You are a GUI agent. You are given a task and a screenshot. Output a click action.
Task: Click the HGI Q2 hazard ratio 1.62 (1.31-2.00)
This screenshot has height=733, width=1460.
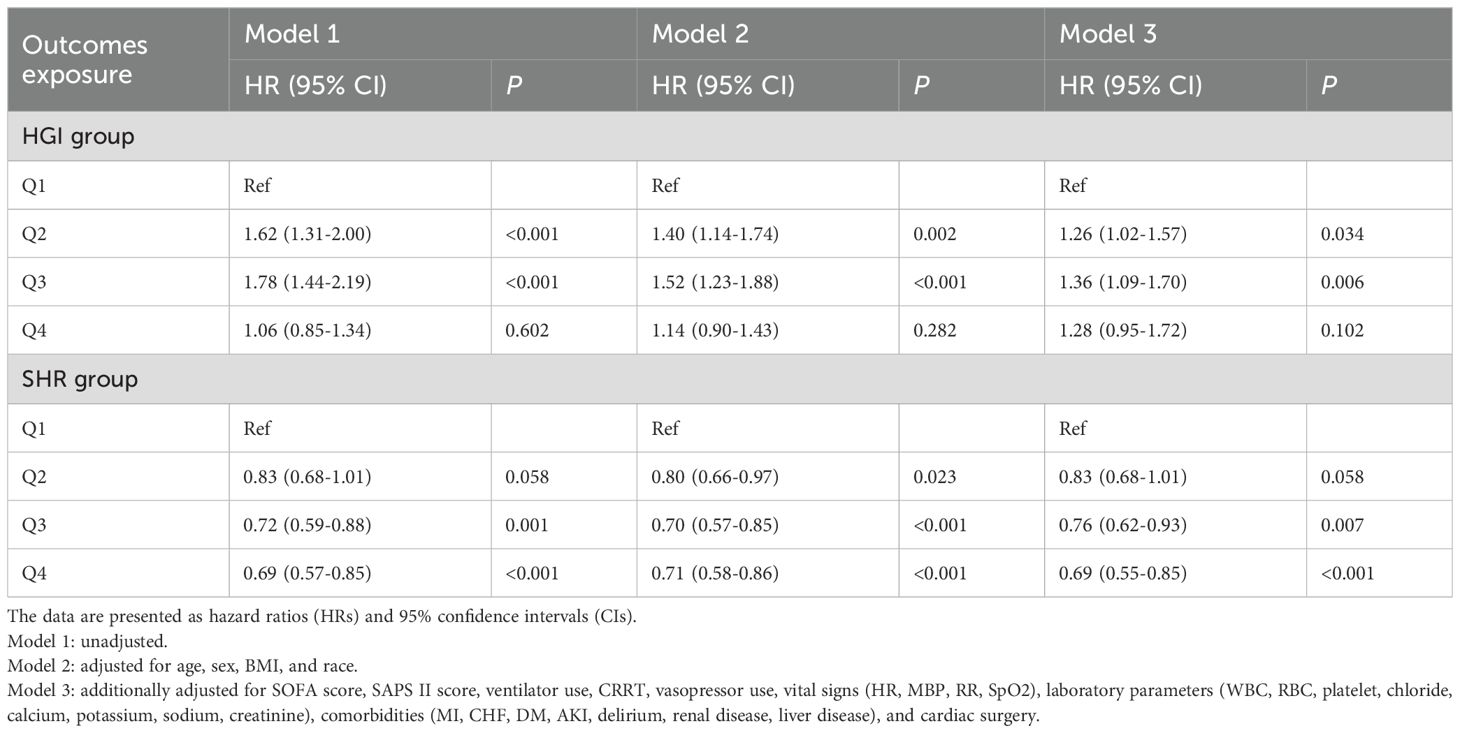pos(307,234)
